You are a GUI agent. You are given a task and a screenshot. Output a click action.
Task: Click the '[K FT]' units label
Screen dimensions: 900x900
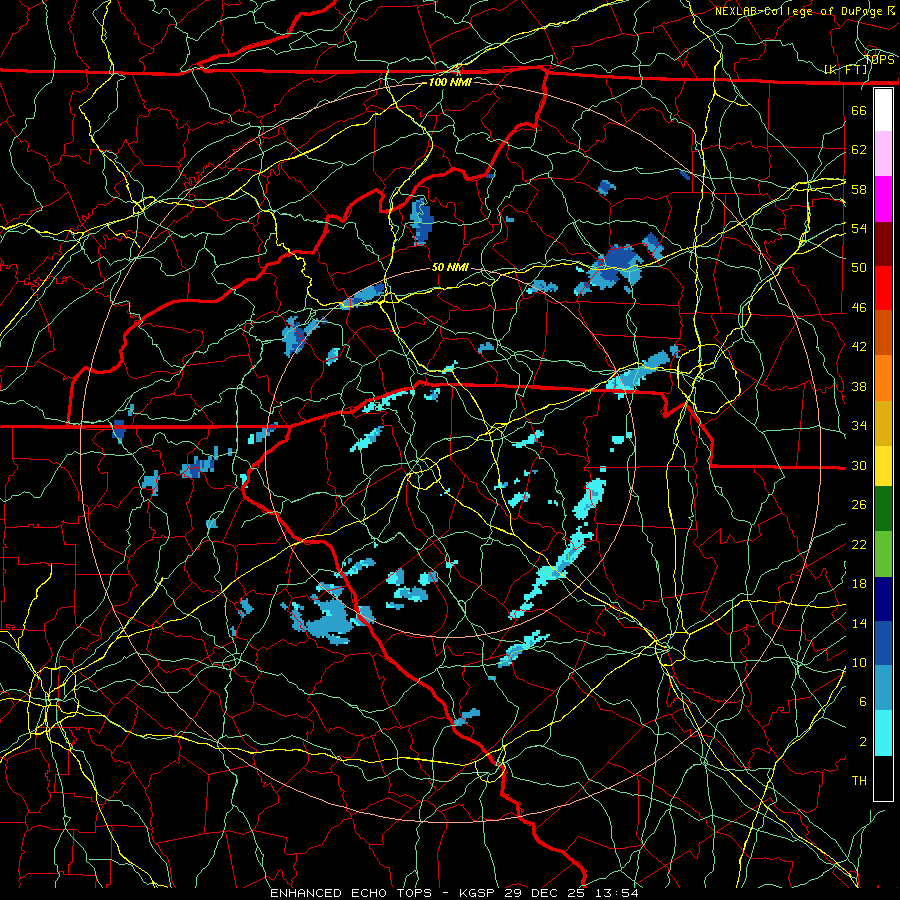tap(845, 70)
